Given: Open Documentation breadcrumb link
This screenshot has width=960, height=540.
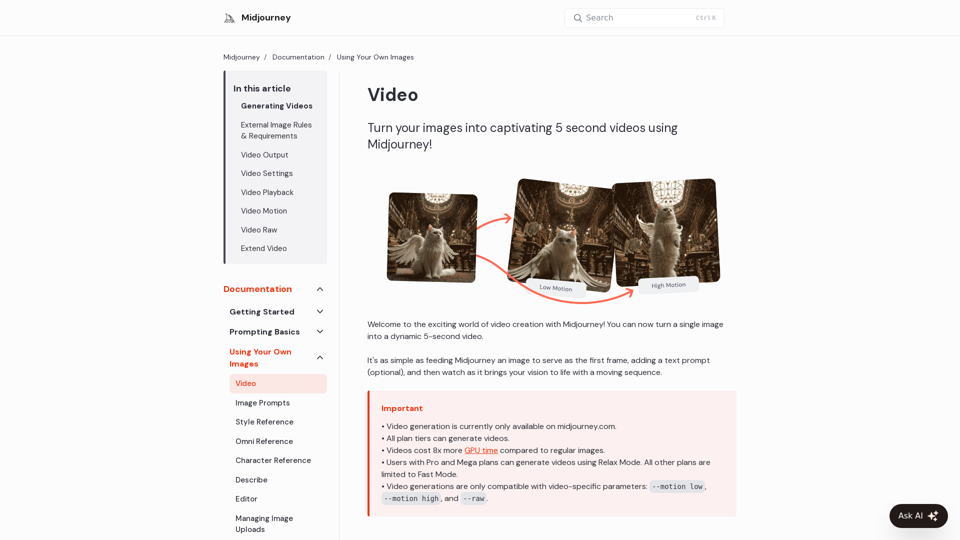Looking at the screenshot, I should point(298,57).
